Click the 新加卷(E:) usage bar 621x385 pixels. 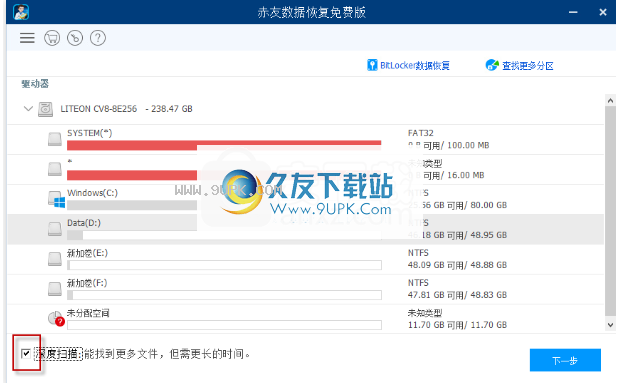coord(224,265)
